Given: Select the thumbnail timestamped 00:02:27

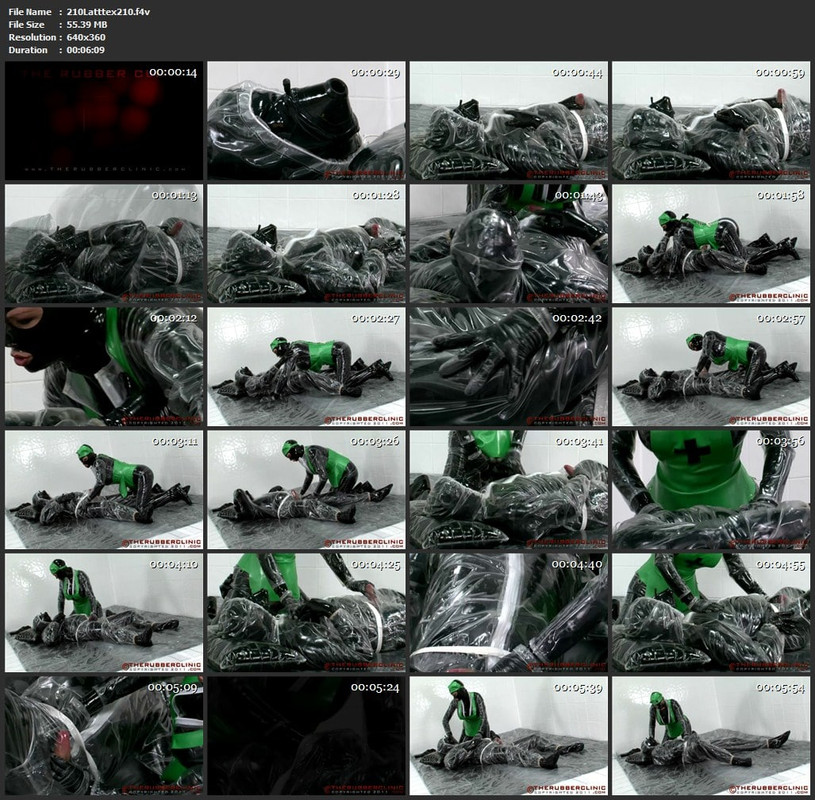Looking at the screenshot, I should click(306, 367).
